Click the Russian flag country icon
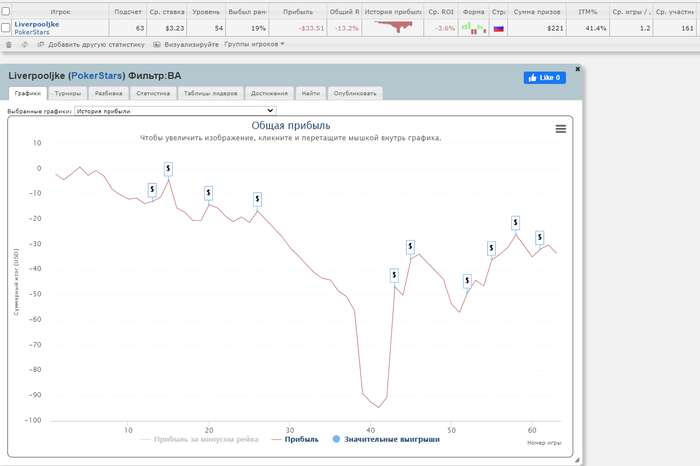The height and width of the screenshot is (466, 700). (499, 29)
